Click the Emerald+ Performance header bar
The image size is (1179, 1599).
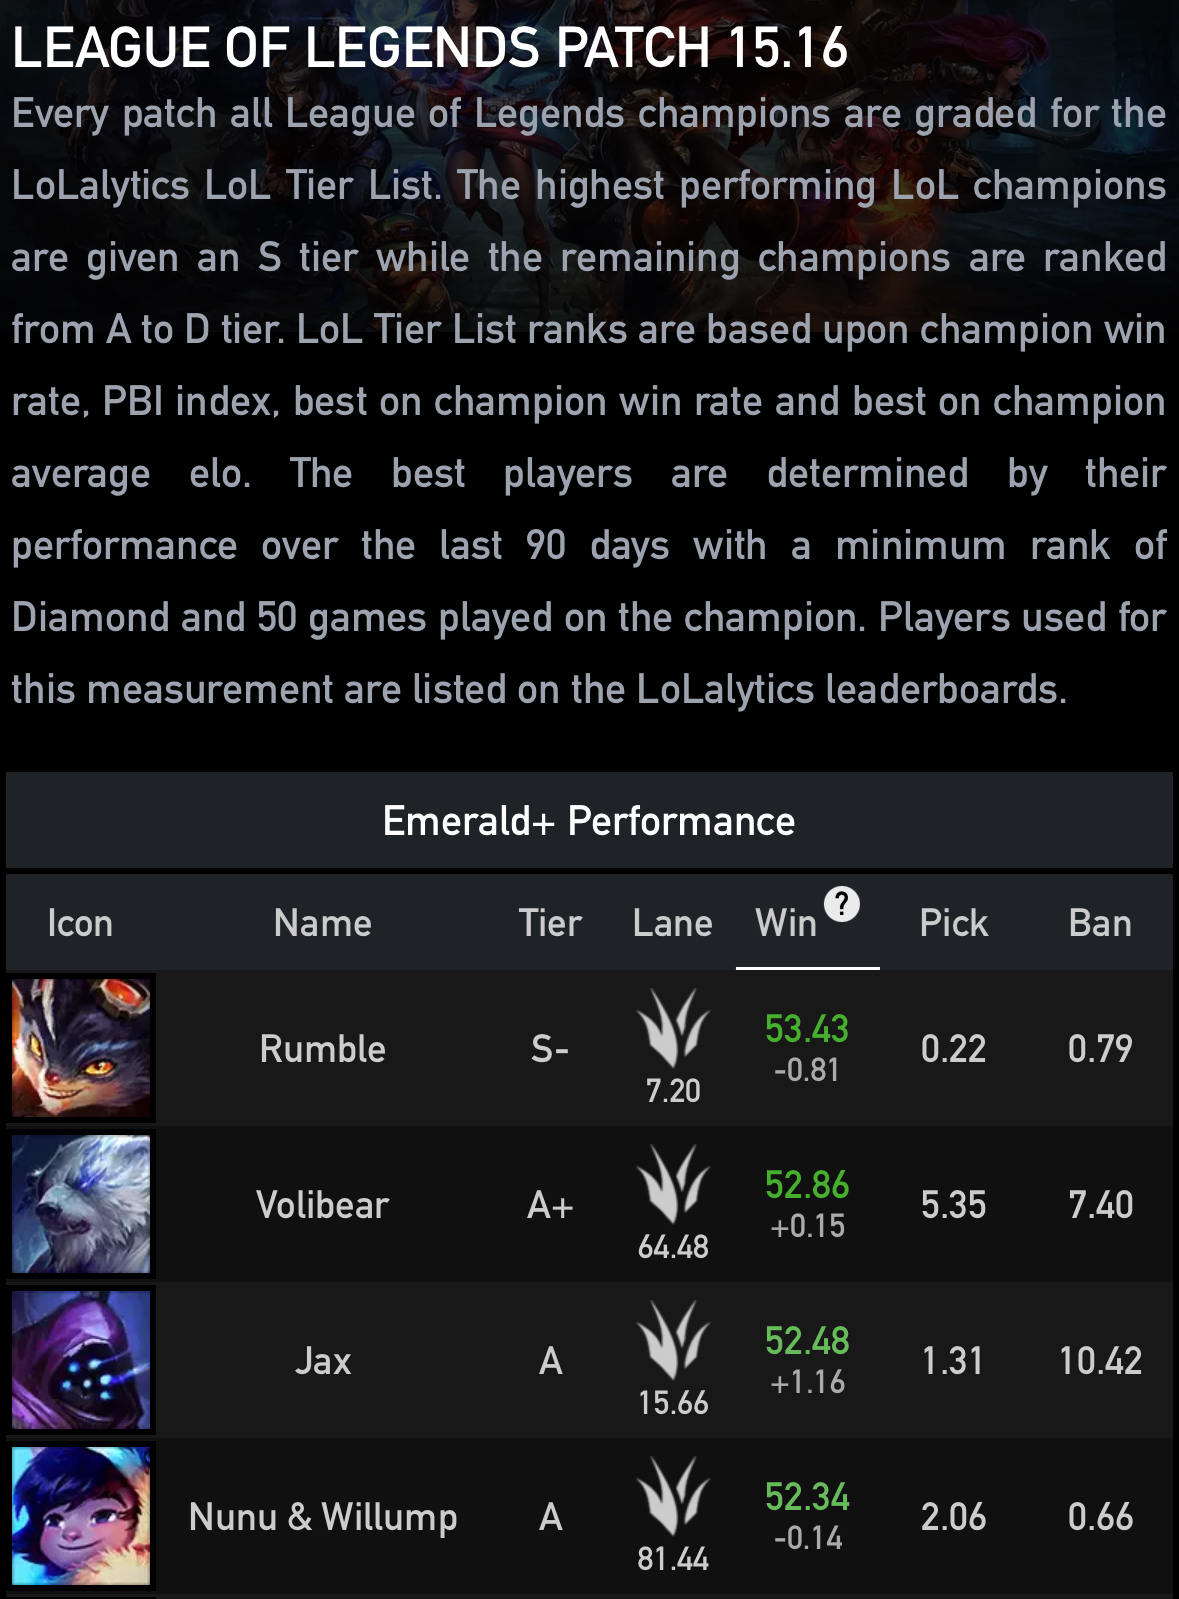coord(589,821)
